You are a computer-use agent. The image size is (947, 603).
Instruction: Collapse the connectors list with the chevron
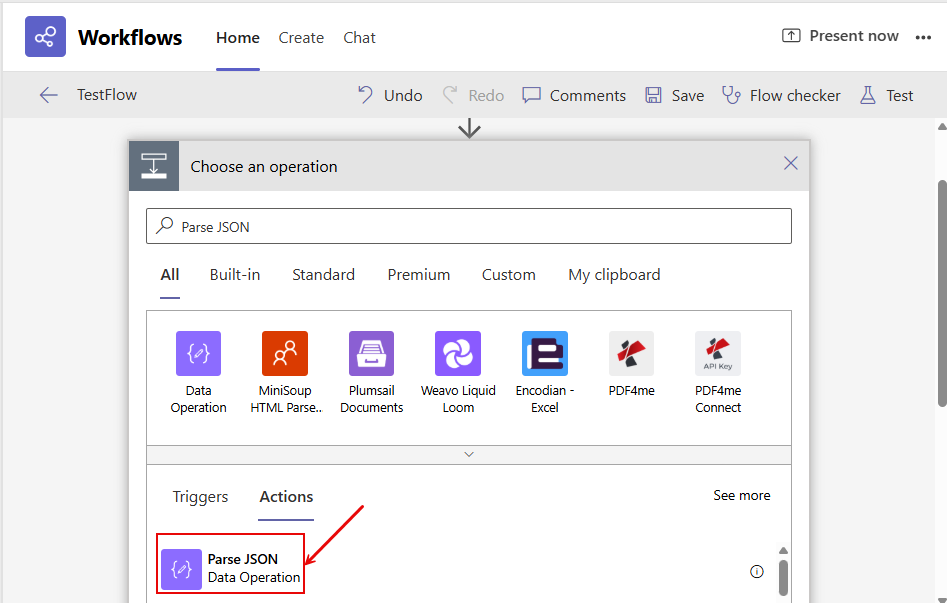point(469,455)
